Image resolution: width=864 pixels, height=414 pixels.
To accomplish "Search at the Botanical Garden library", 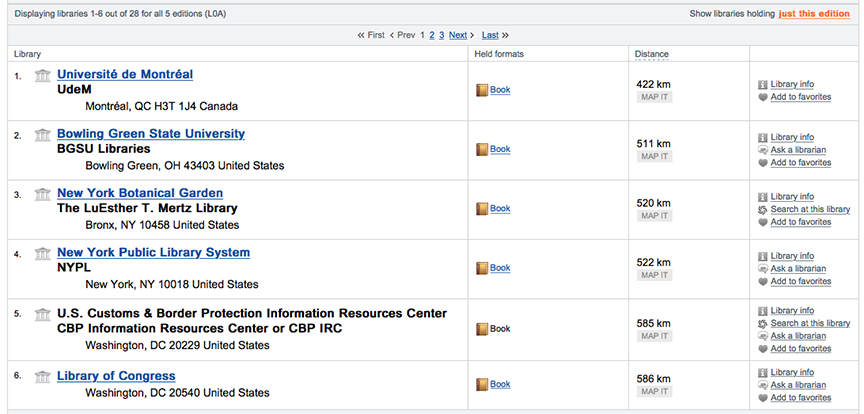I will 811,209.
